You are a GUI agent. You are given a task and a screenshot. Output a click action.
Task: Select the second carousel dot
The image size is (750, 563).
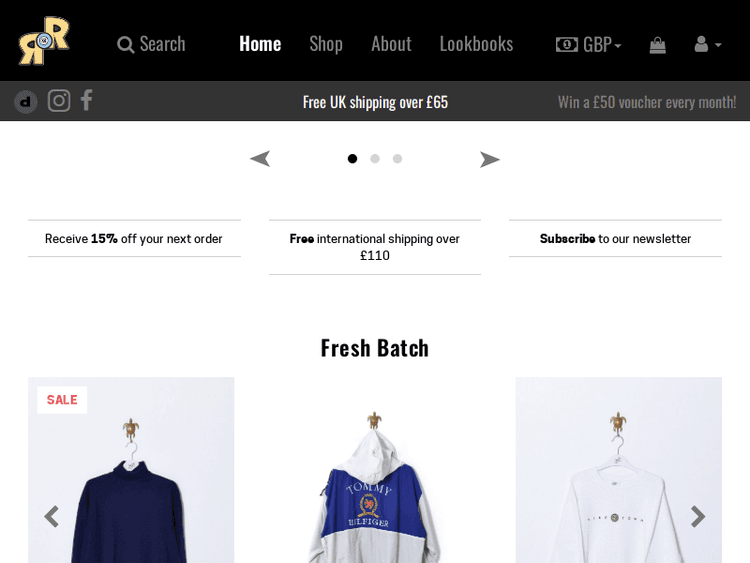(375, 159)
